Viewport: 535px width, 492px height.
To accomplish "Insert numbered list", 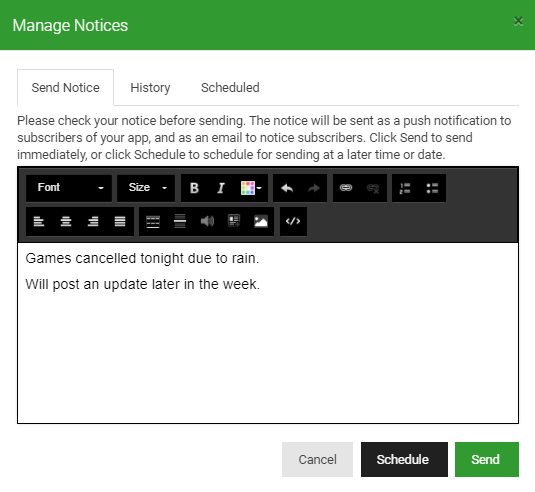I will click(405, 188).
